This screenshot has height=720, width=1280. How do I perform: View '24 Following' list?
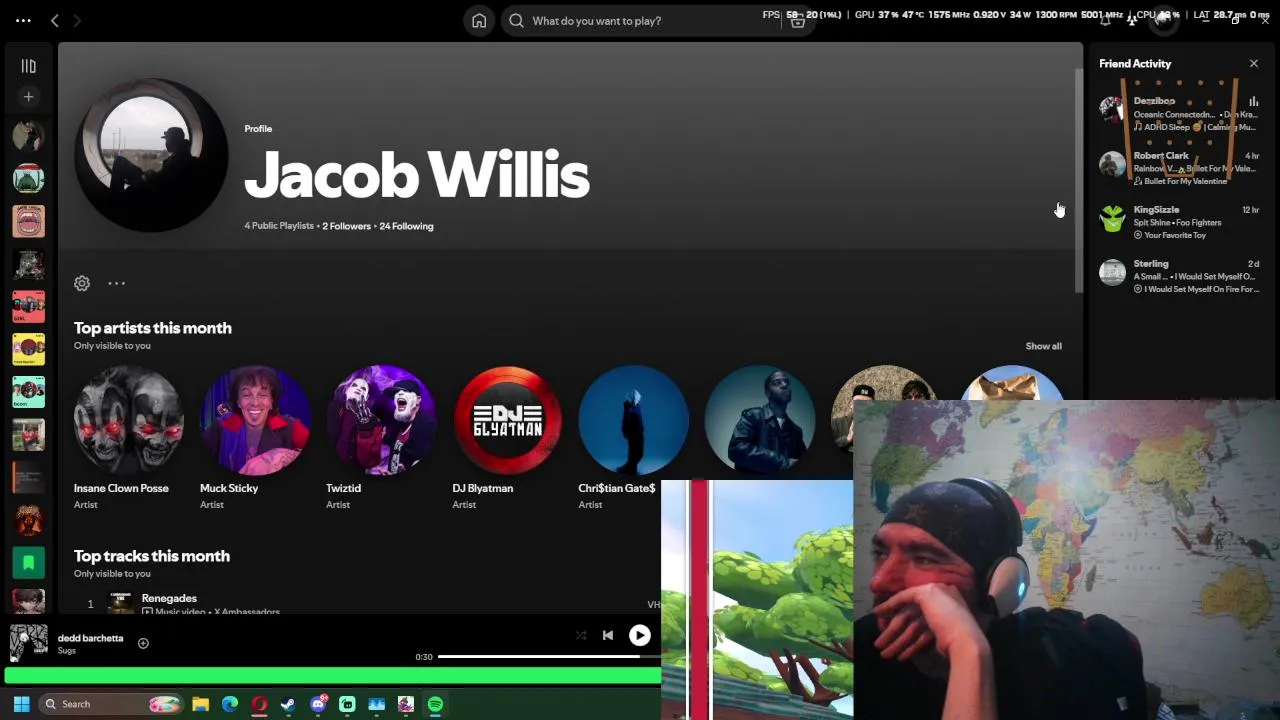406,226
